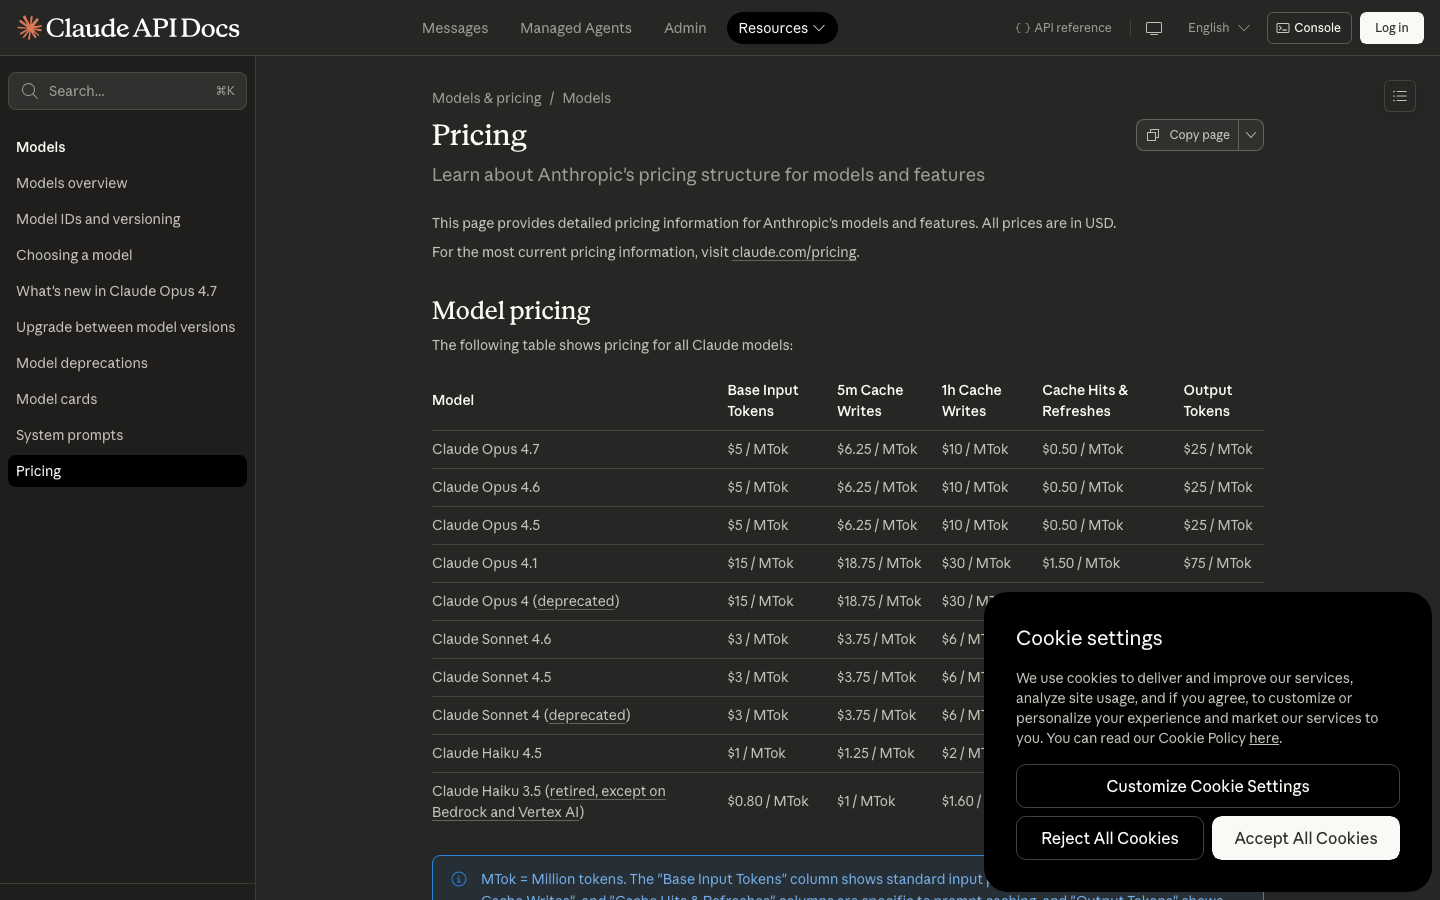1440x900 pixels.
Task: Click the Claude Sonnet 4.5 row name
Action: 492,677
